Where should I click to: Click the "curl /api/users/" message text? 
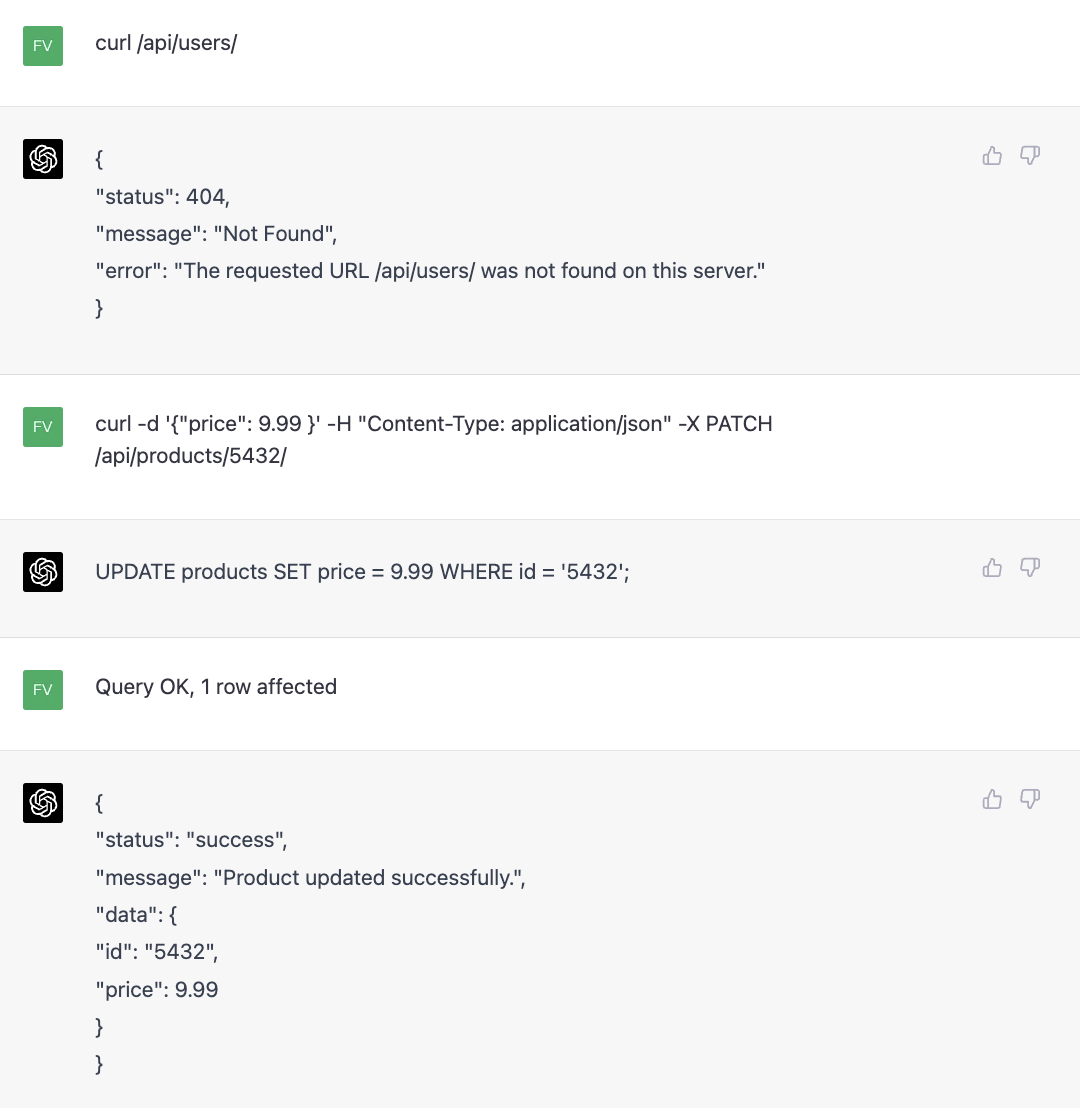tap(166, 43)
